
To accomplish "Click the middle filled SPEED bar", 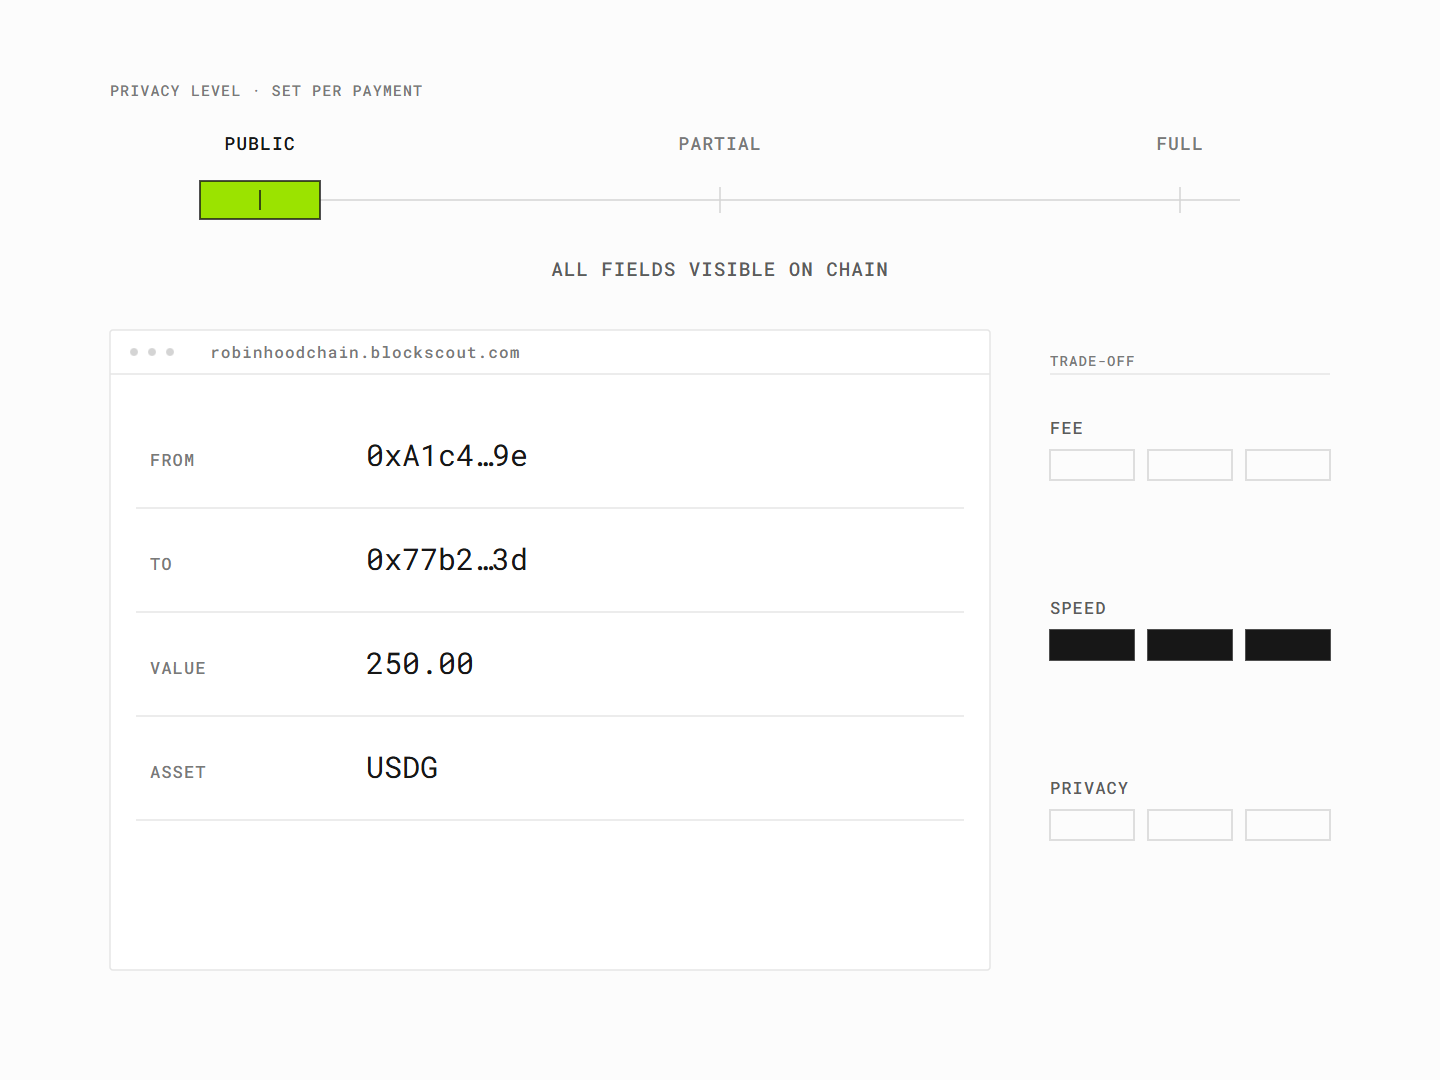I will [1190, 645].
